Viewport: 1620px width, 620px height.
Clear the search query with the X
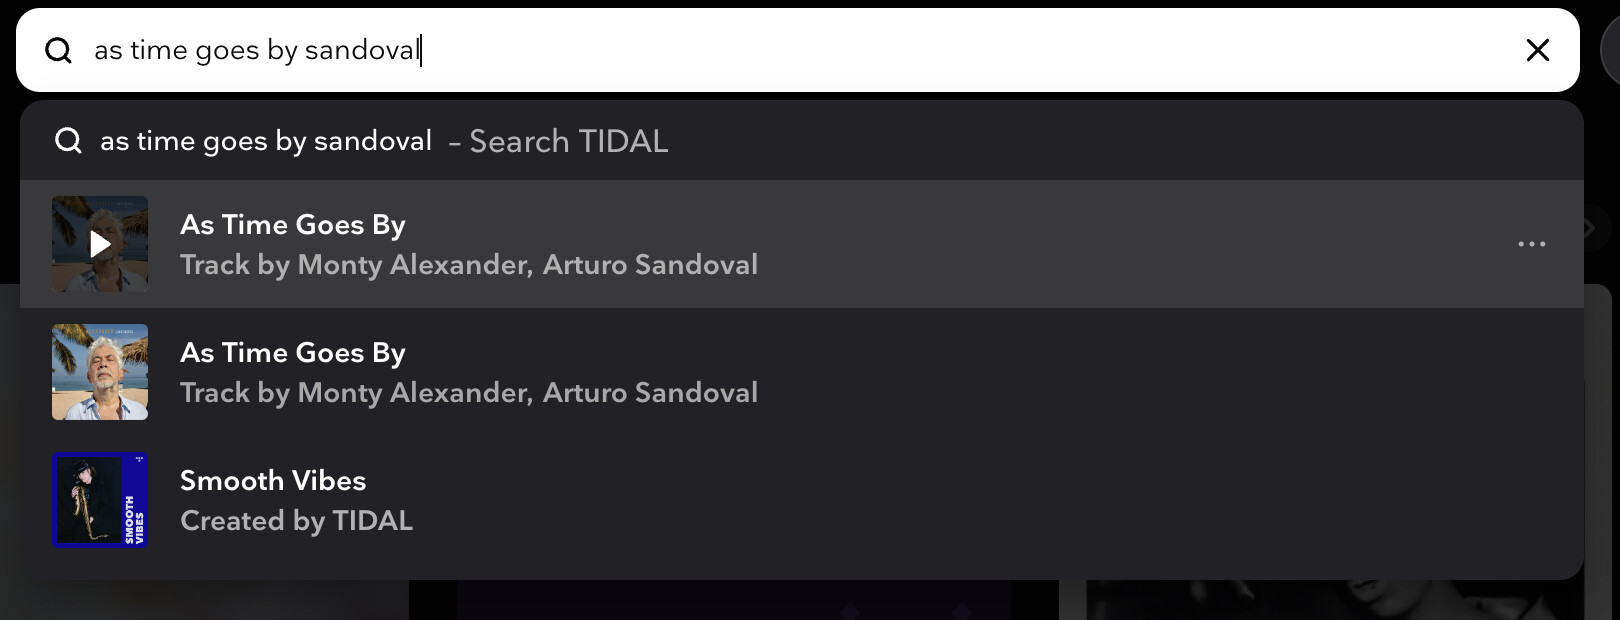pos(1537,50)
